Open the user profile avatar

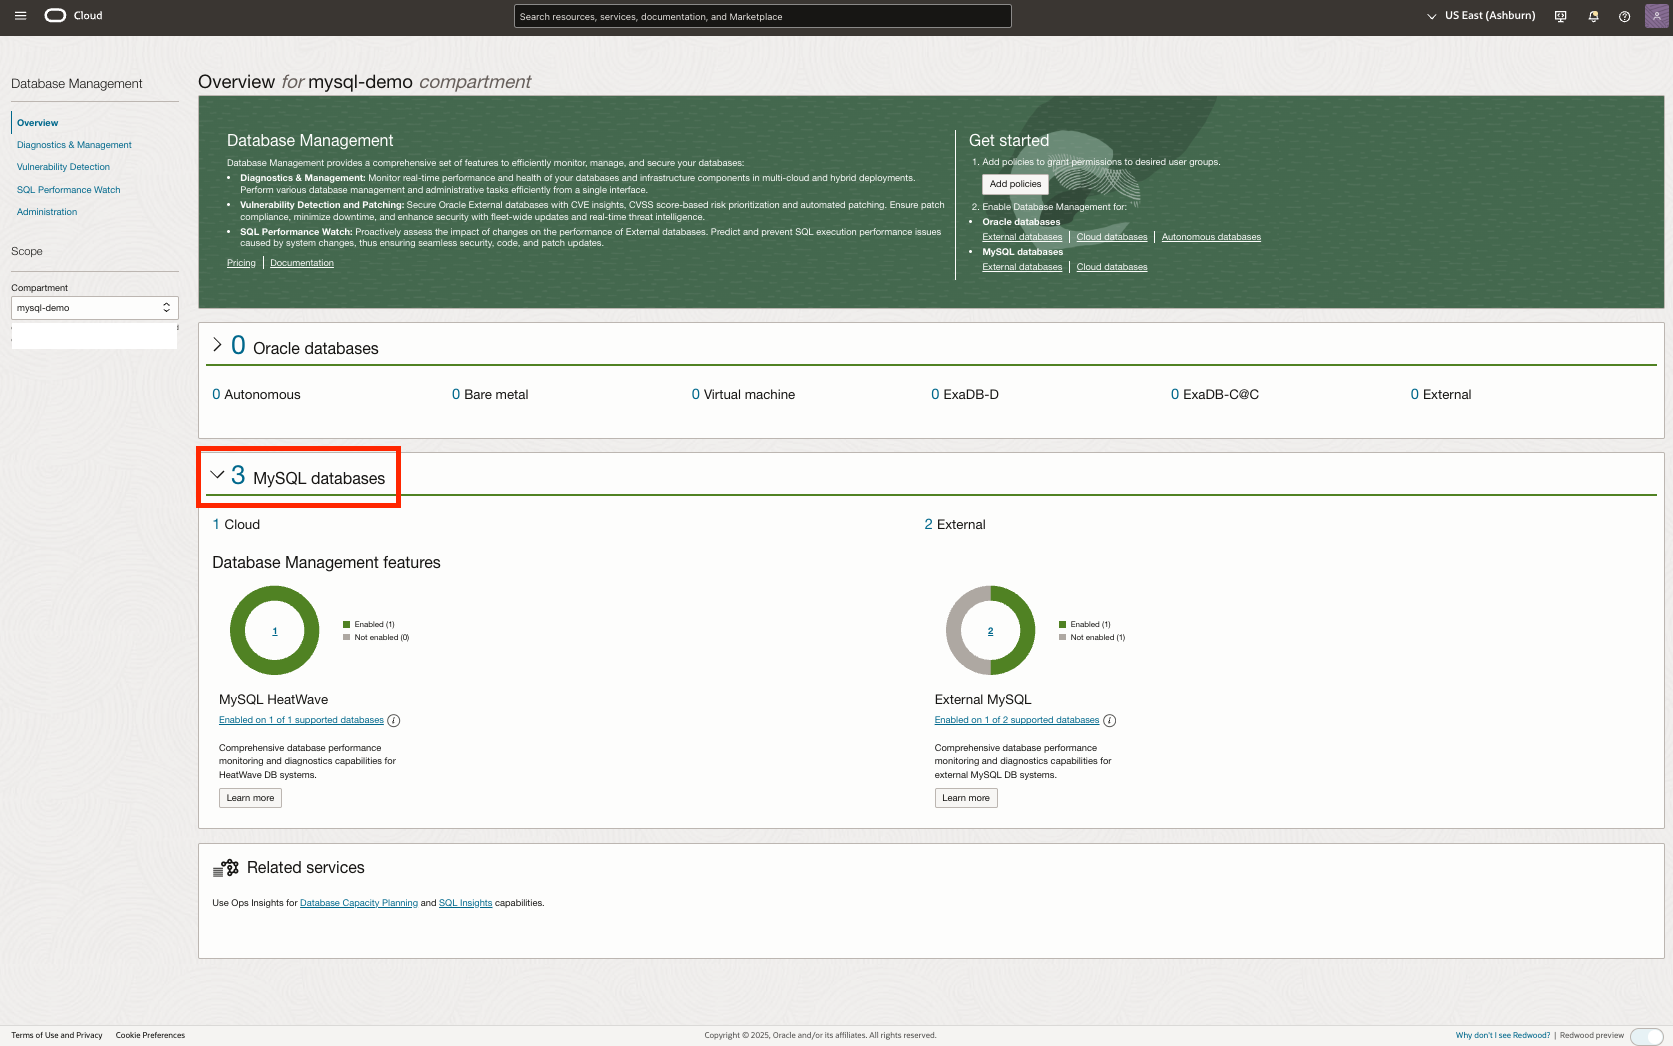tap(1656, 16)
